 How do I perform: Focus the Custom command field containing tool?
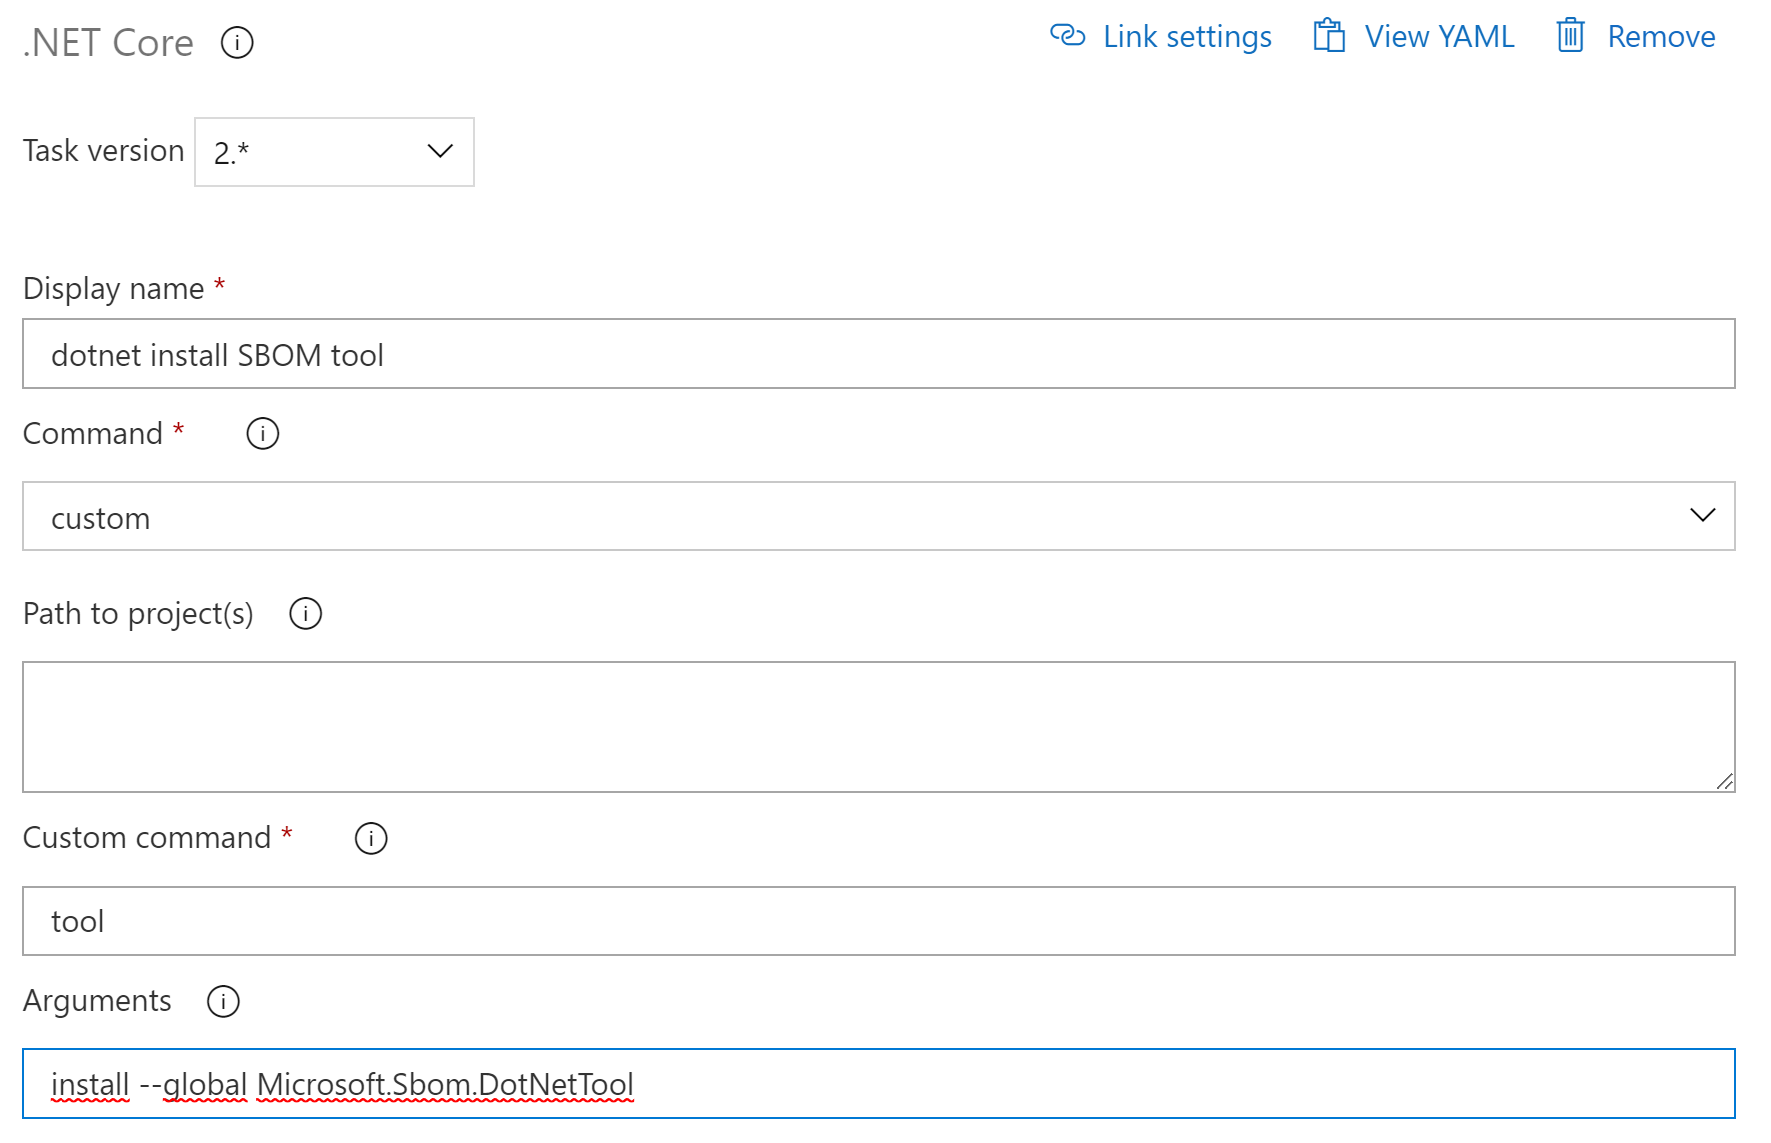point(879,921)
